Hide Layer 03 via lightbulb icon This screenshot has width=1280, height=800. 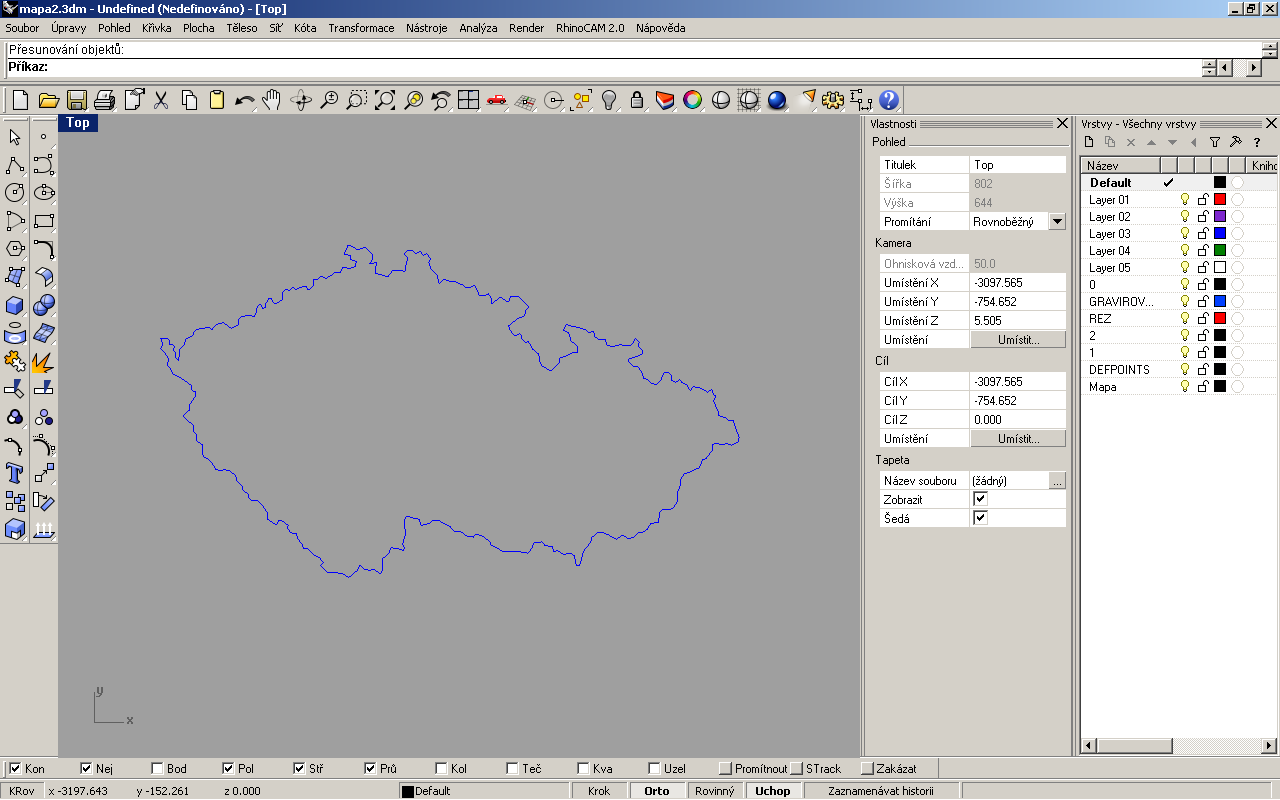click(x=1185, y=234)
